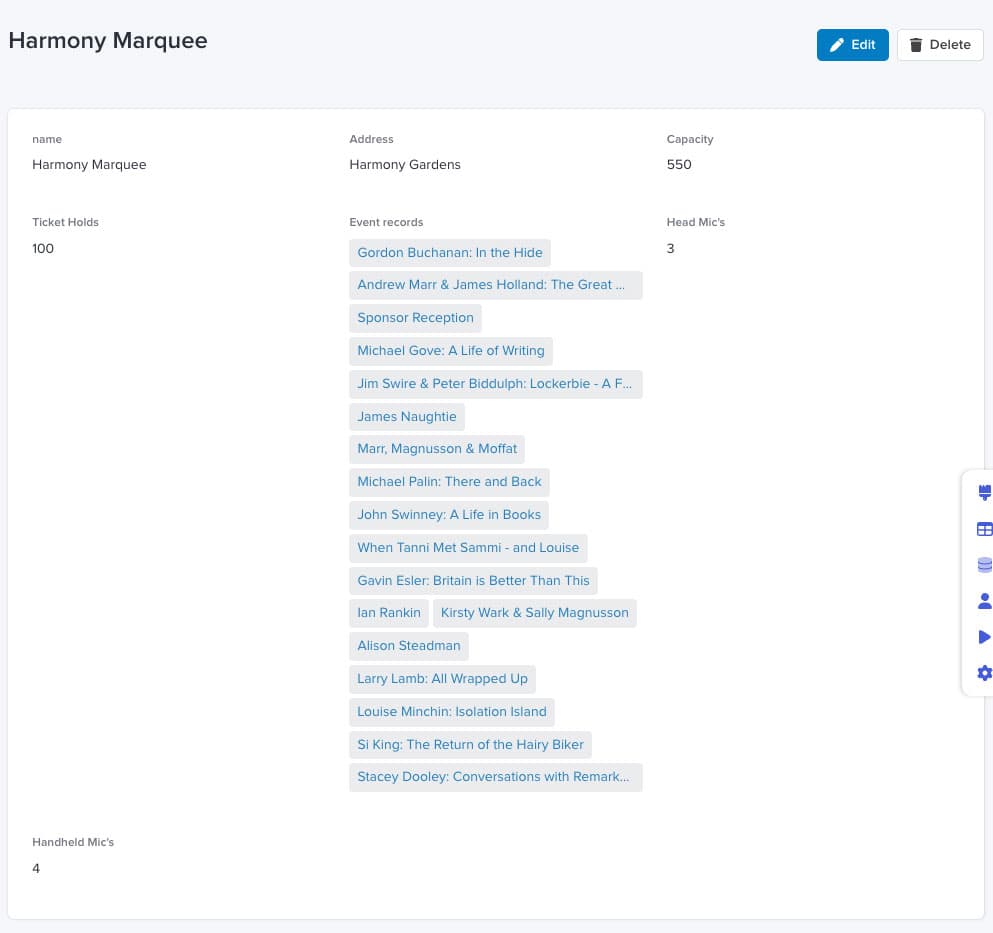Click the name field label
Screen dimensions: 993x933
pyautogui.click(x=47, y=139)
